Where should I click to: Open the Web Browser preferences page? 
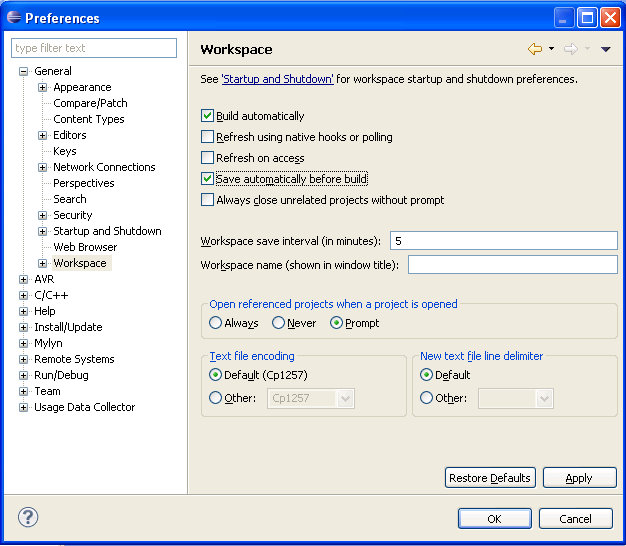(x=85, y=247)
